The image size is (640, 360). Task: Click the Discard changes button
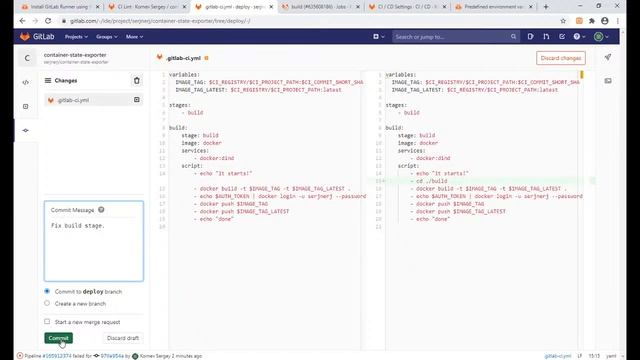[x=561, y=58]
